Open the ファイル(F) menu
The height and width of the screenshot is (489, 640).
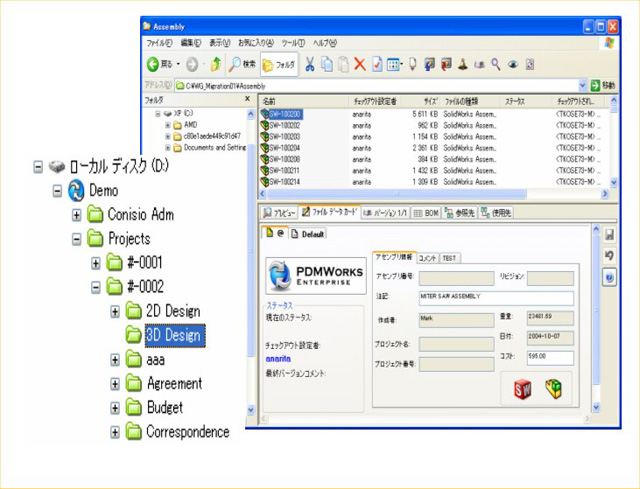[x=159, y=44]
